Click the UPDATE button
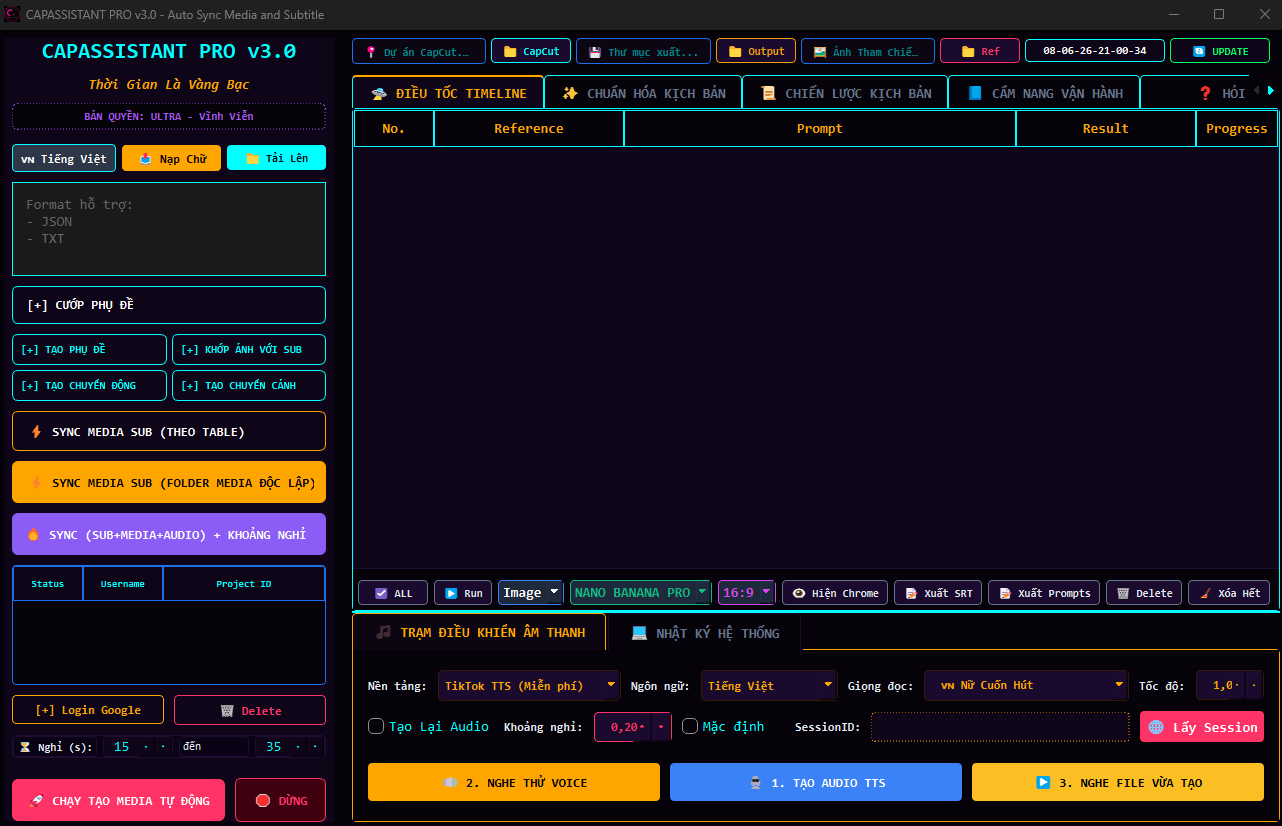 [x=1220, y=51]
